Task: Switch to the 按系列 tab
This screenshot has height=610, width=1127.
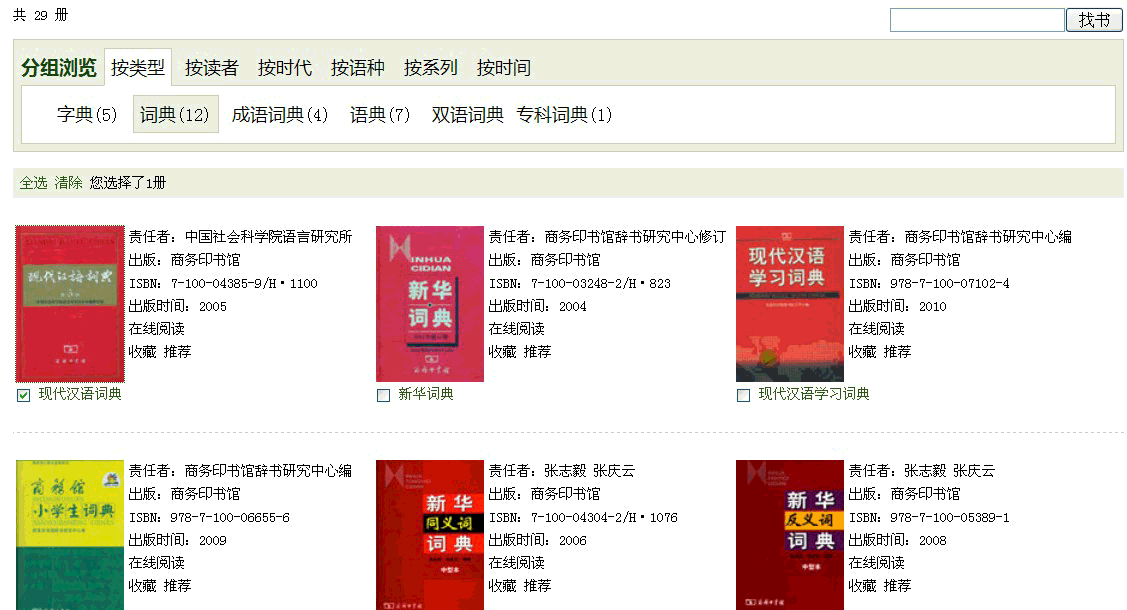Action: point(431,68)
